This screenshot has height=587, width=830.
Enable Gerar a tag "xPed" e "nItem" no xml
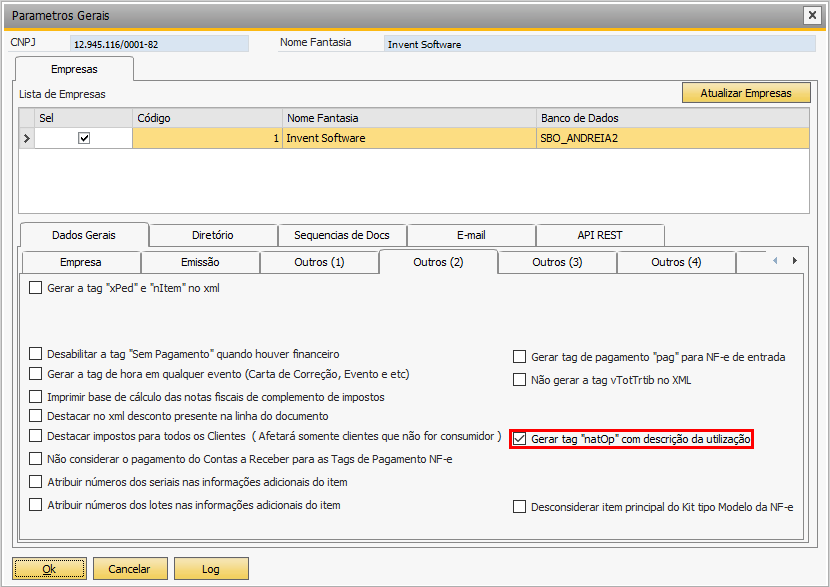[35, 288]
